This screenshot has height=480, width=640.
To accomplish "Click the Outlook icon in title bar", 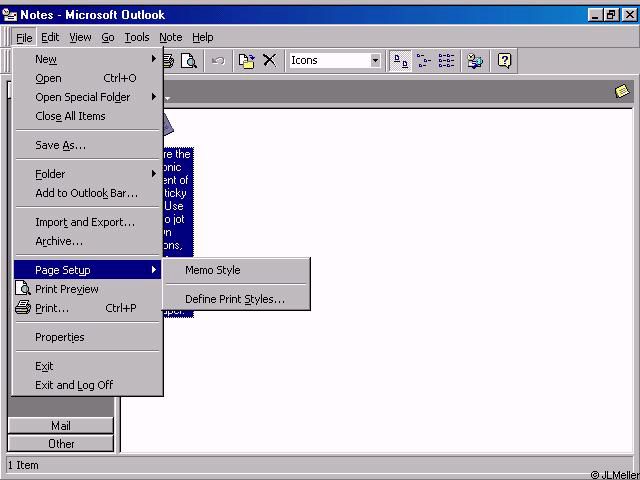I will [x=9, y=15].
